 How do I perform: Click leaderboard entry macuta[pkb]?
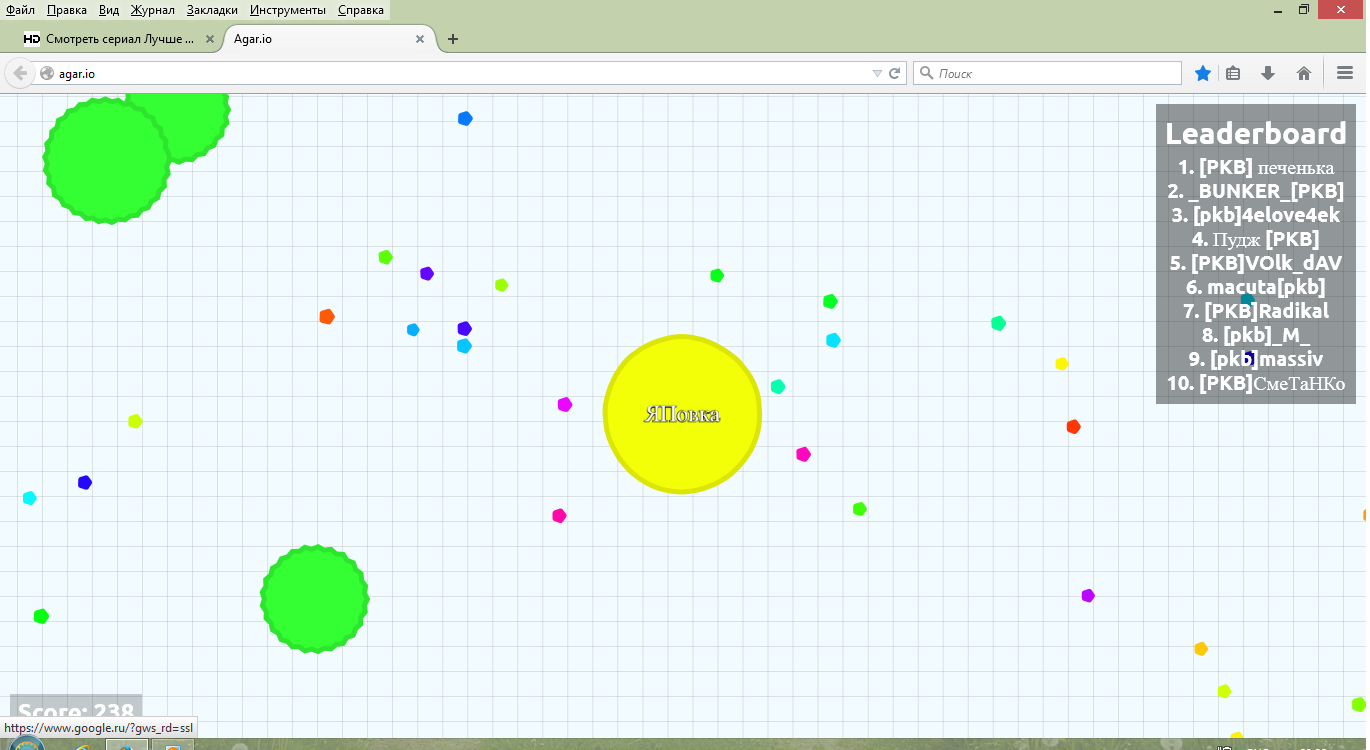(1256, 287)
